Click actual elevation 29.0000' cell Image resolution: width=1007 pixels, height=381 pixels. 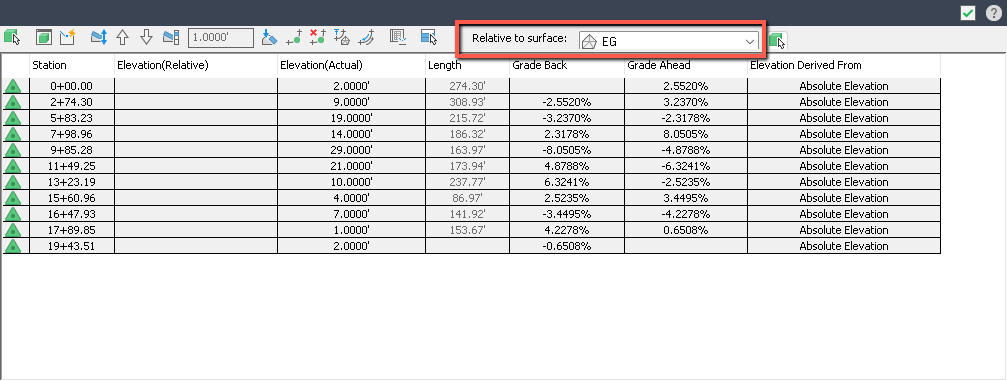coord(351,150)
